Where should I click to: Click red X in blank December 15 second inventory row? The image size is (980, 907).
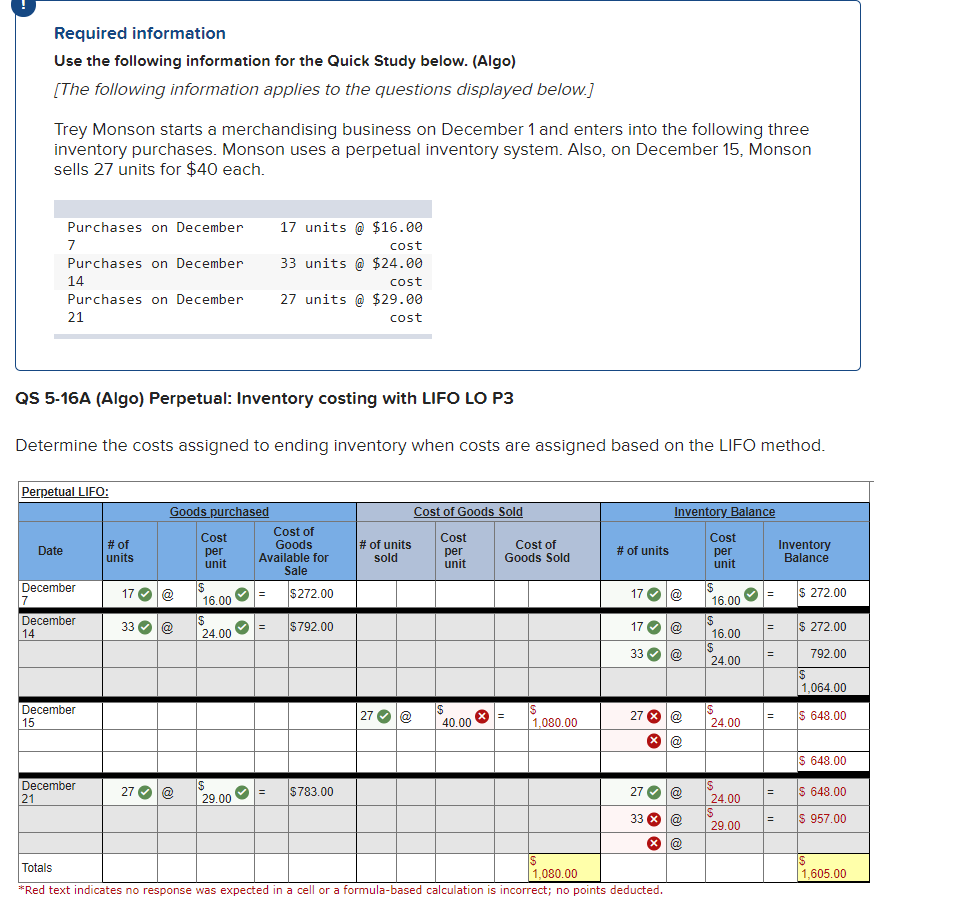654,741
